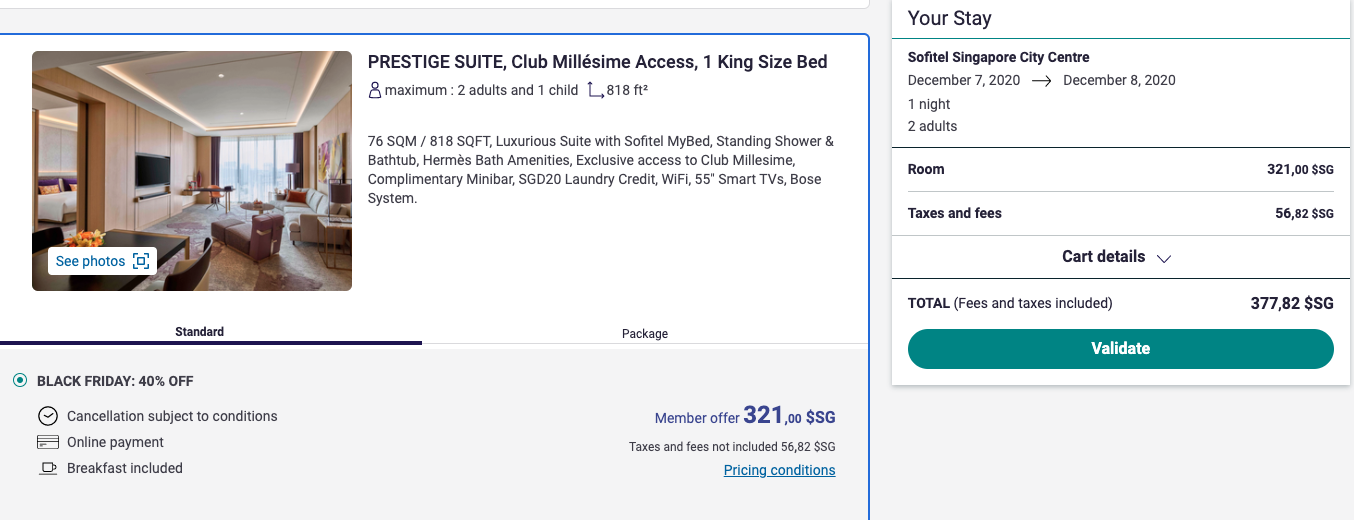This screenshot has width=1354, height=520.
Task: Expand the Cart details chevron
Action: pyautogui.click(x=1163, y=258)
